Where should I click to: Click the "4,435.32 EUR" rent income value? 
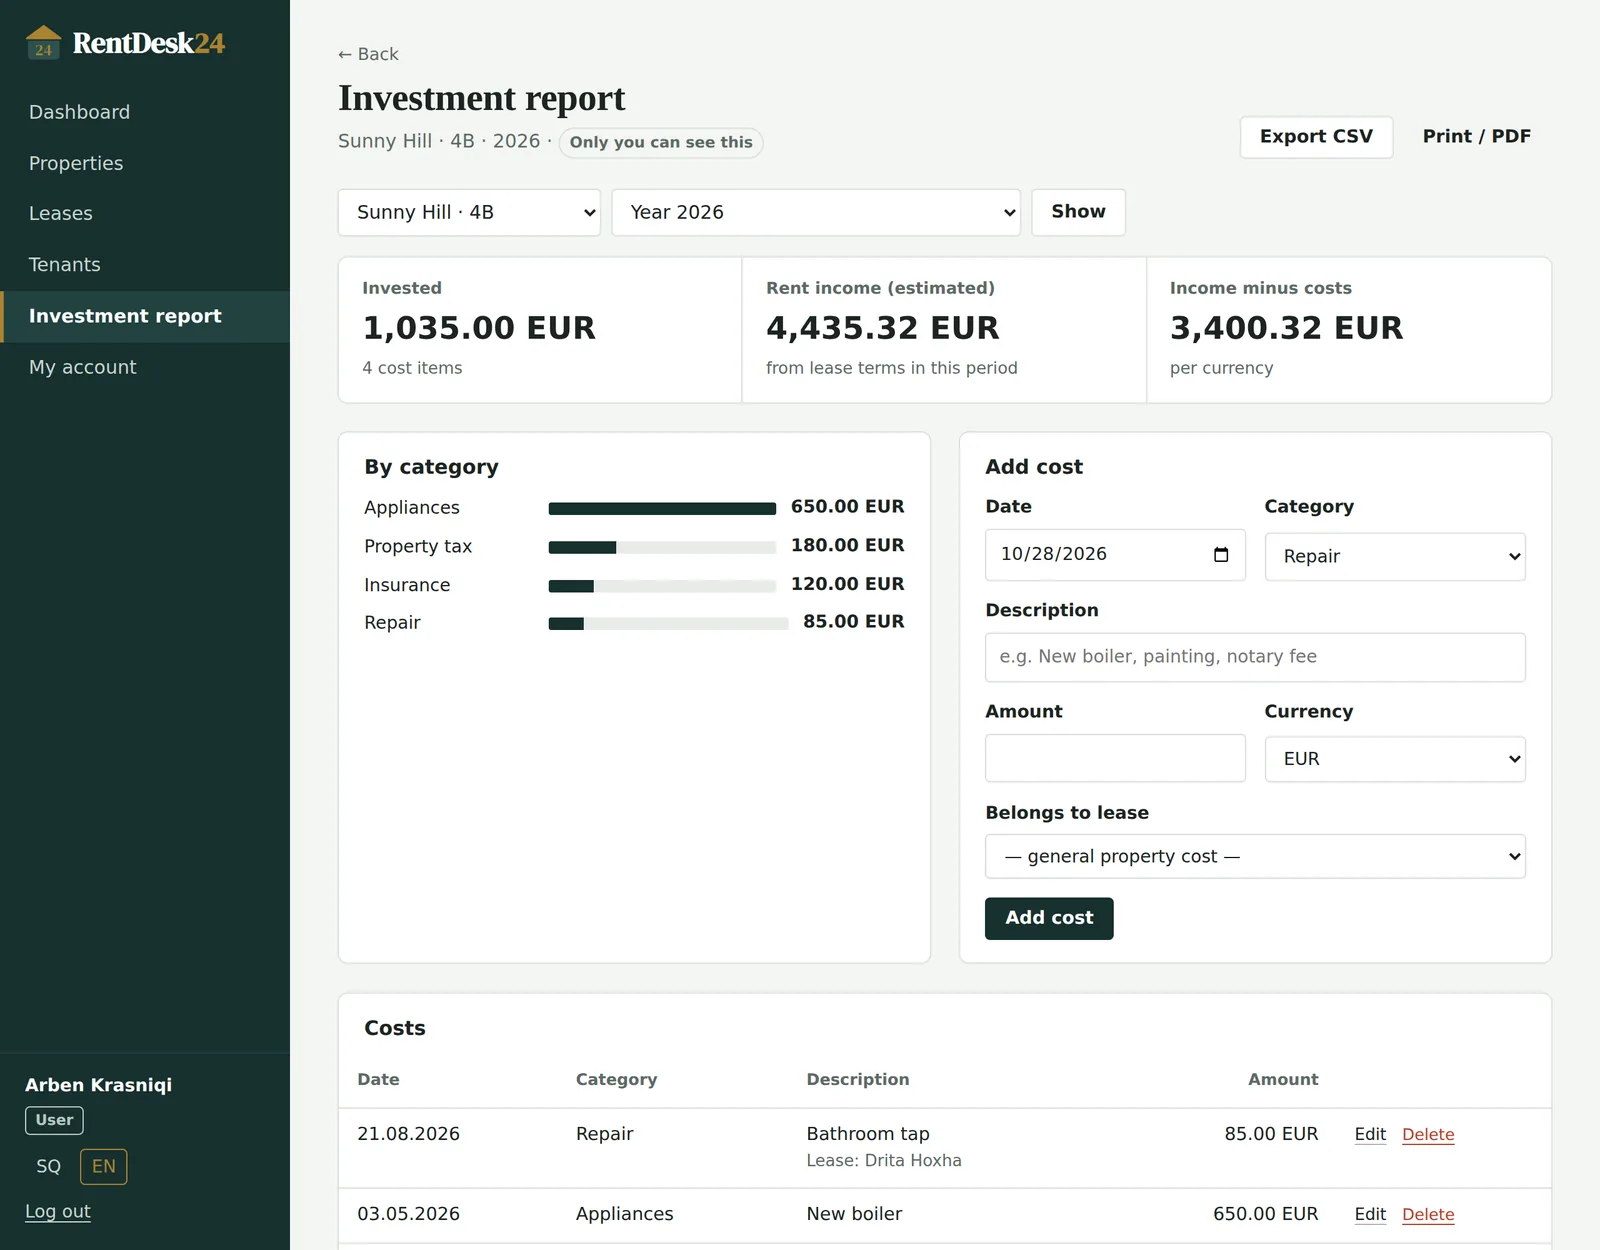(883, 328)
